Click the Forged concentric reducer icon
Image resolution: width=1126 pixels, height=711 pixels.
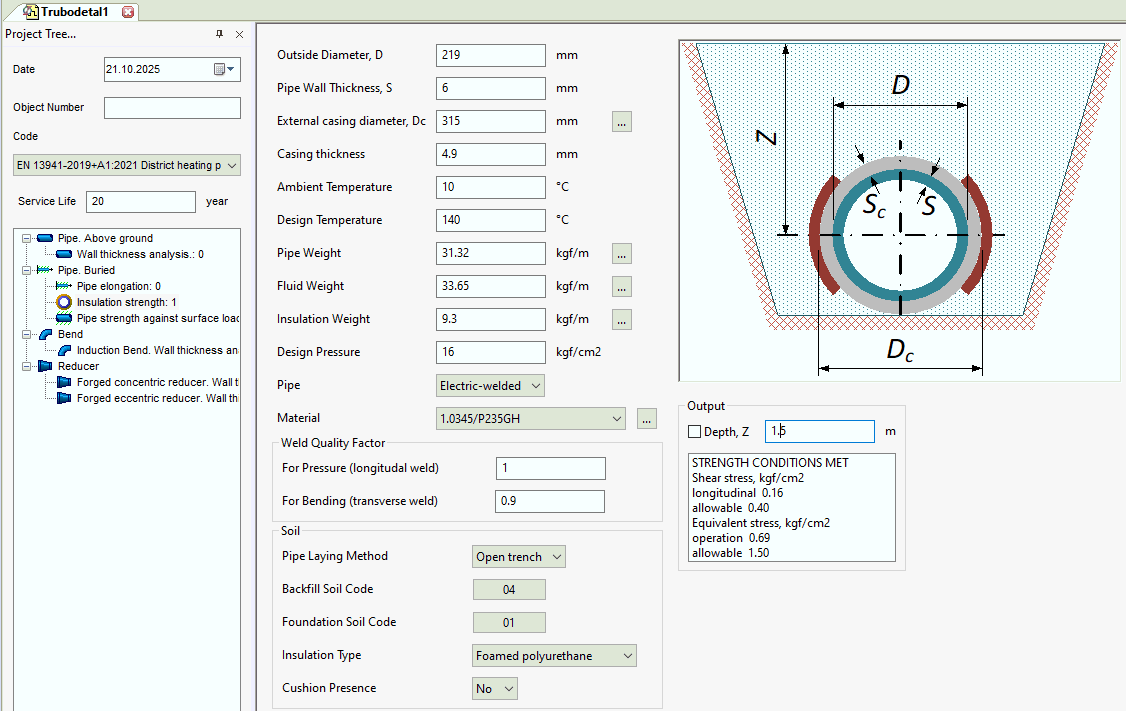tap(64, 382)
